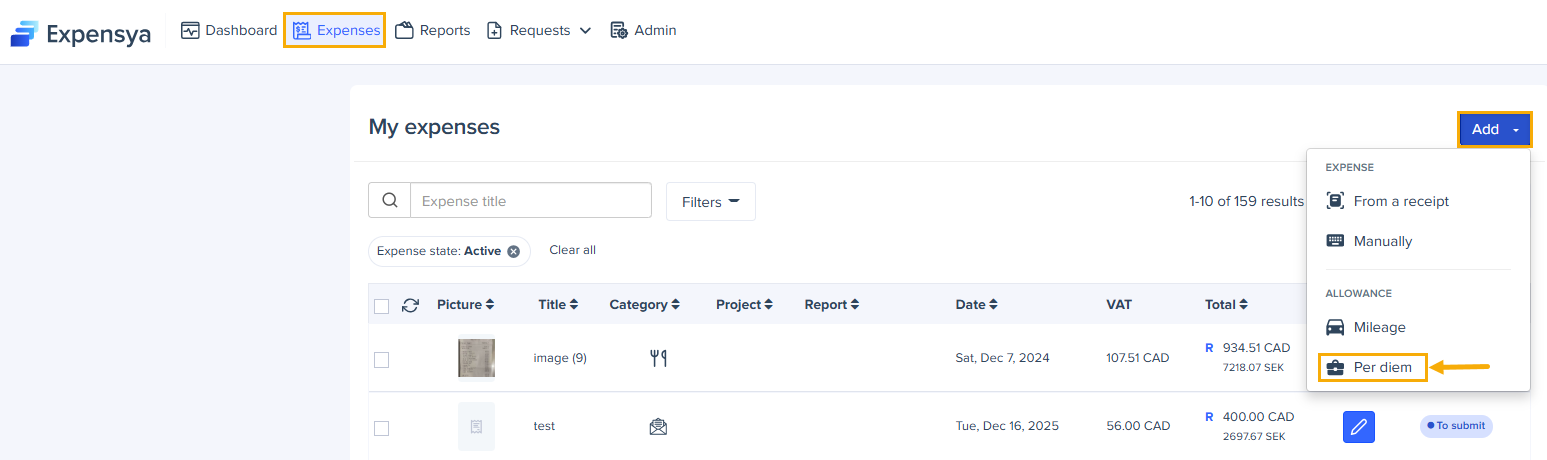The width and height of the screenshot is (1547, 460).
Task: Expand the Requests dropdown menu
Action: click(540, 31)
